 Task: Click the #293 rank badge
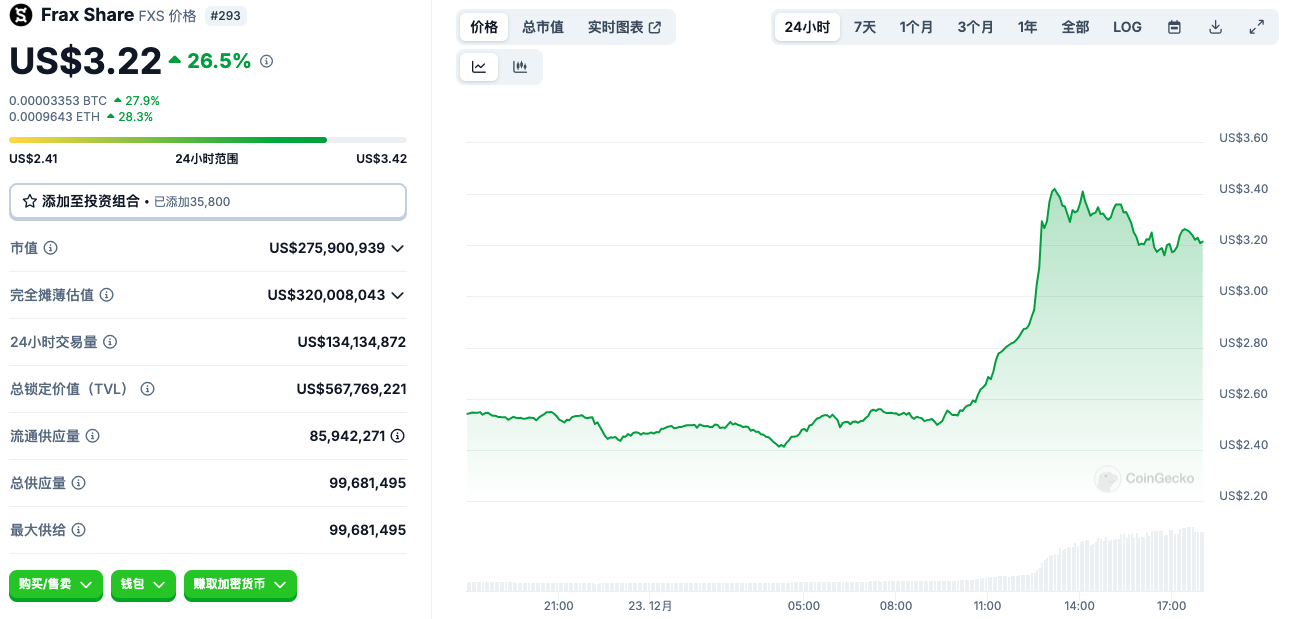(226, 16)
